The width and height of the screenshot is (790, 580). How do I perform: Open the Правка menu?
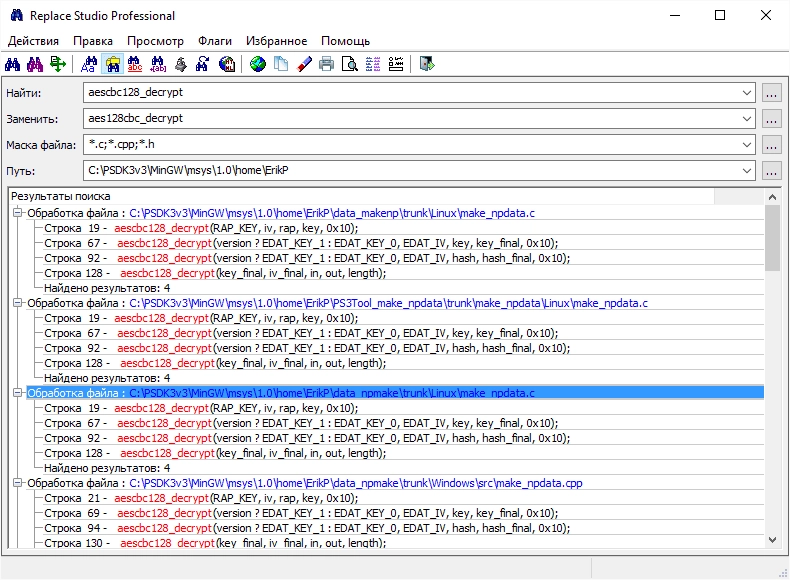click(93, 41)
